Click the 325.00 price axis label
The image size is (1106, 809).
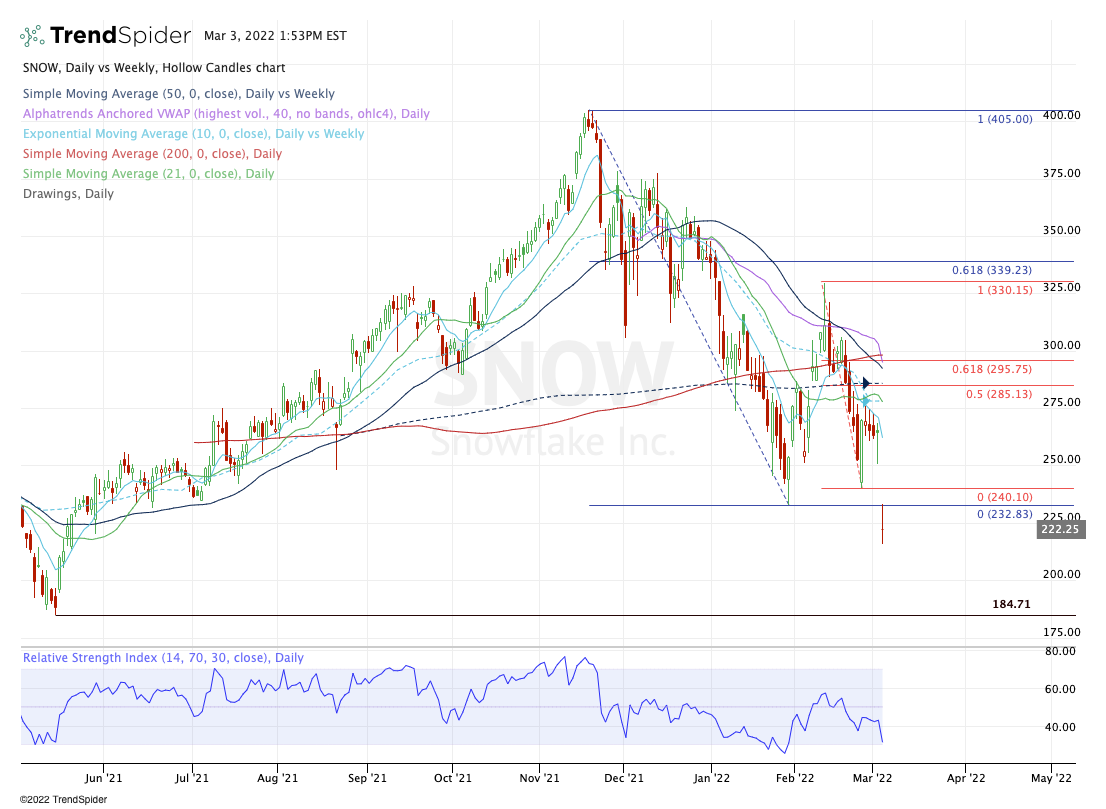[x=1062, y=287]
